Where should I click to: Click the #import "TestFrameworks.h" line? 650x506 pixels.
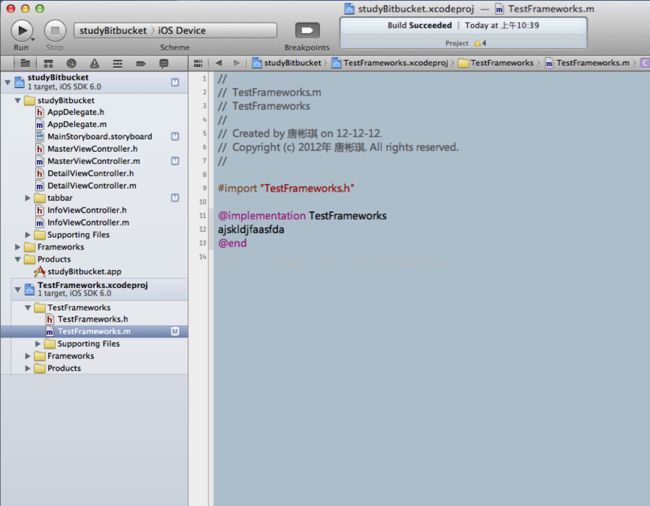(x=286, y=188)
